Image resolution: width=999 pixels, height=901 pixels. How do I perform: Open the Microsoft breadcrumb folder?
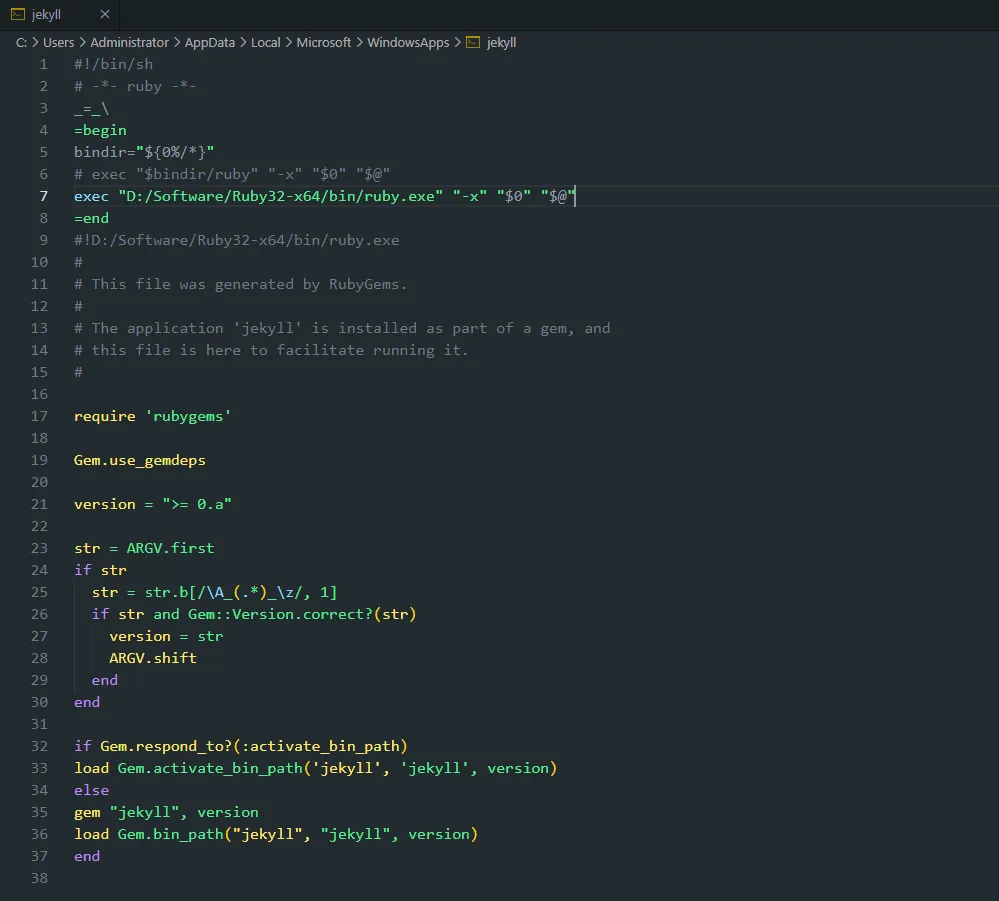(324, 43)
